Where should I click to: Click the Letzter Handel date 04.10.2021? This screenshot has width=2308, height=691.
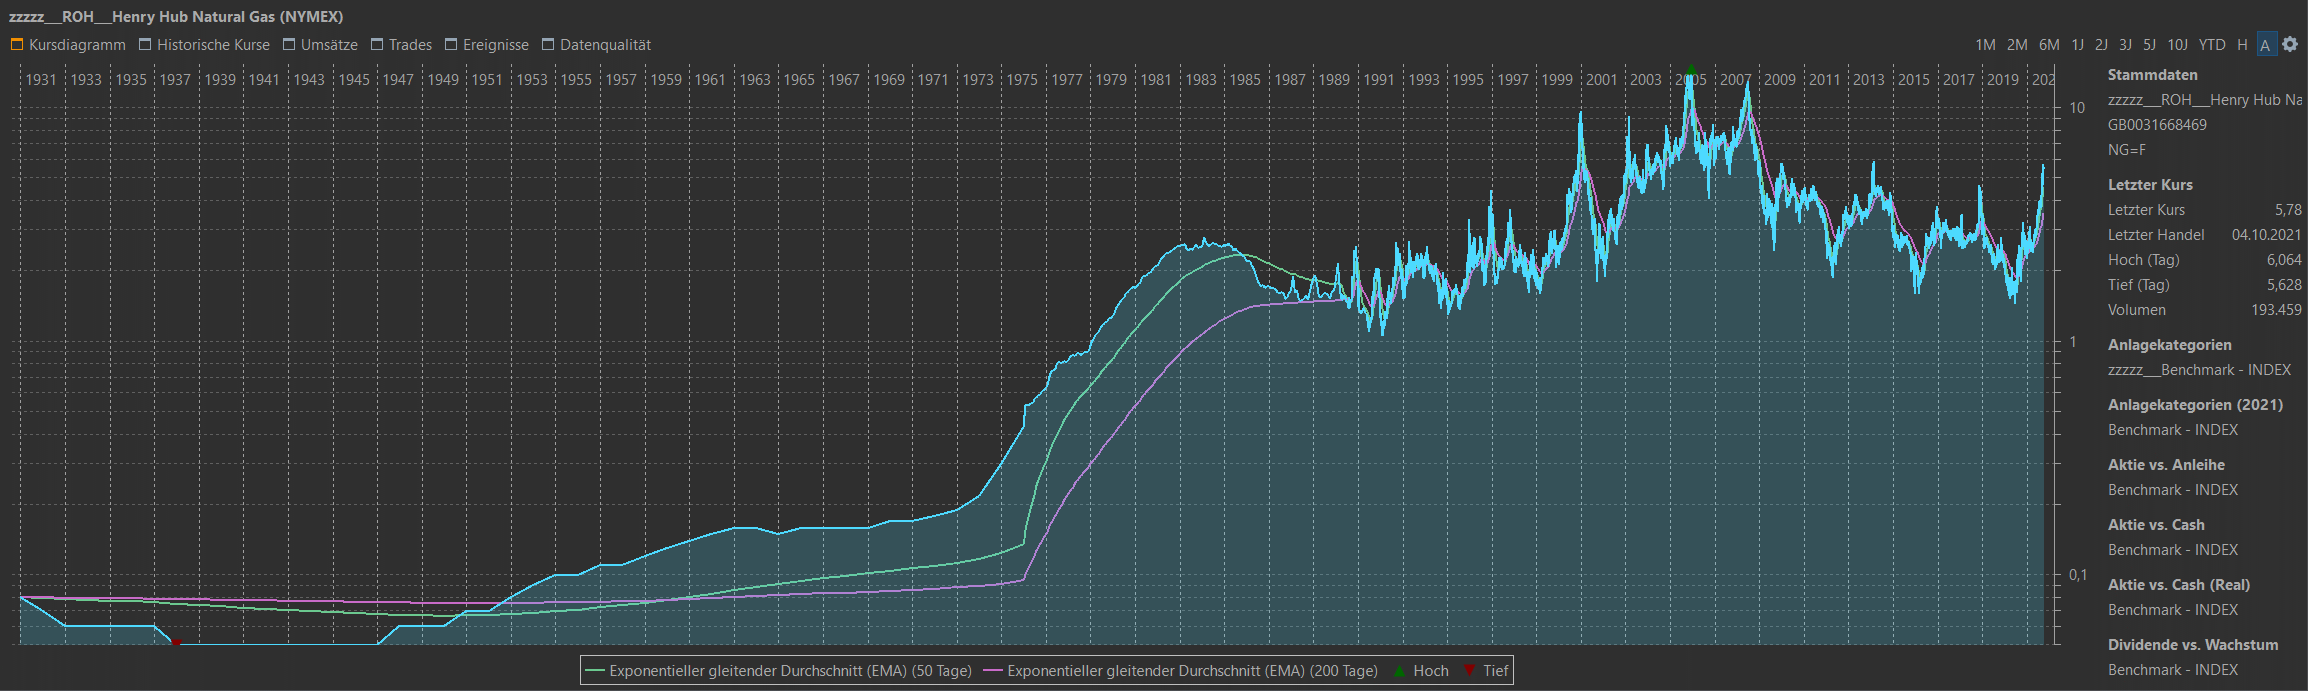[x=2266, y=235]
